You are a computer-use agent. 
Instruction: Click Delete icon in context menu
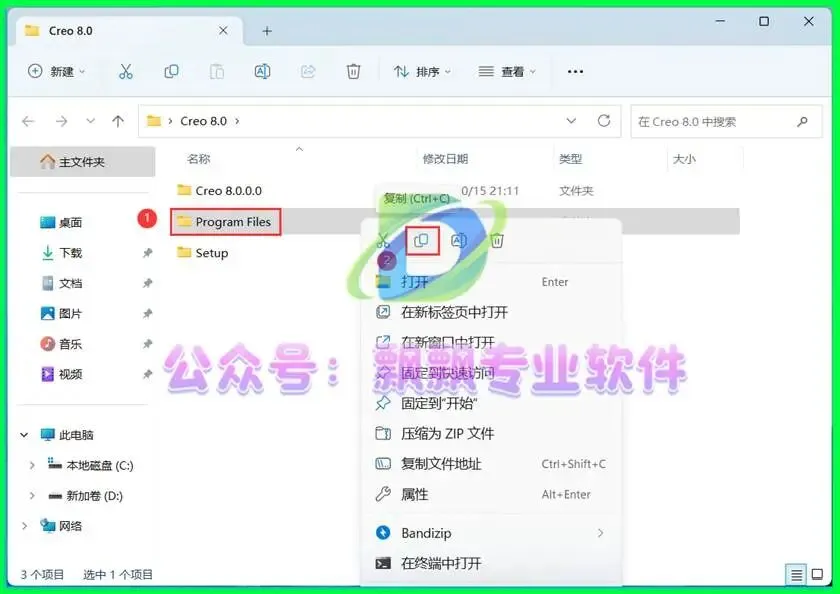click(497, 240)
